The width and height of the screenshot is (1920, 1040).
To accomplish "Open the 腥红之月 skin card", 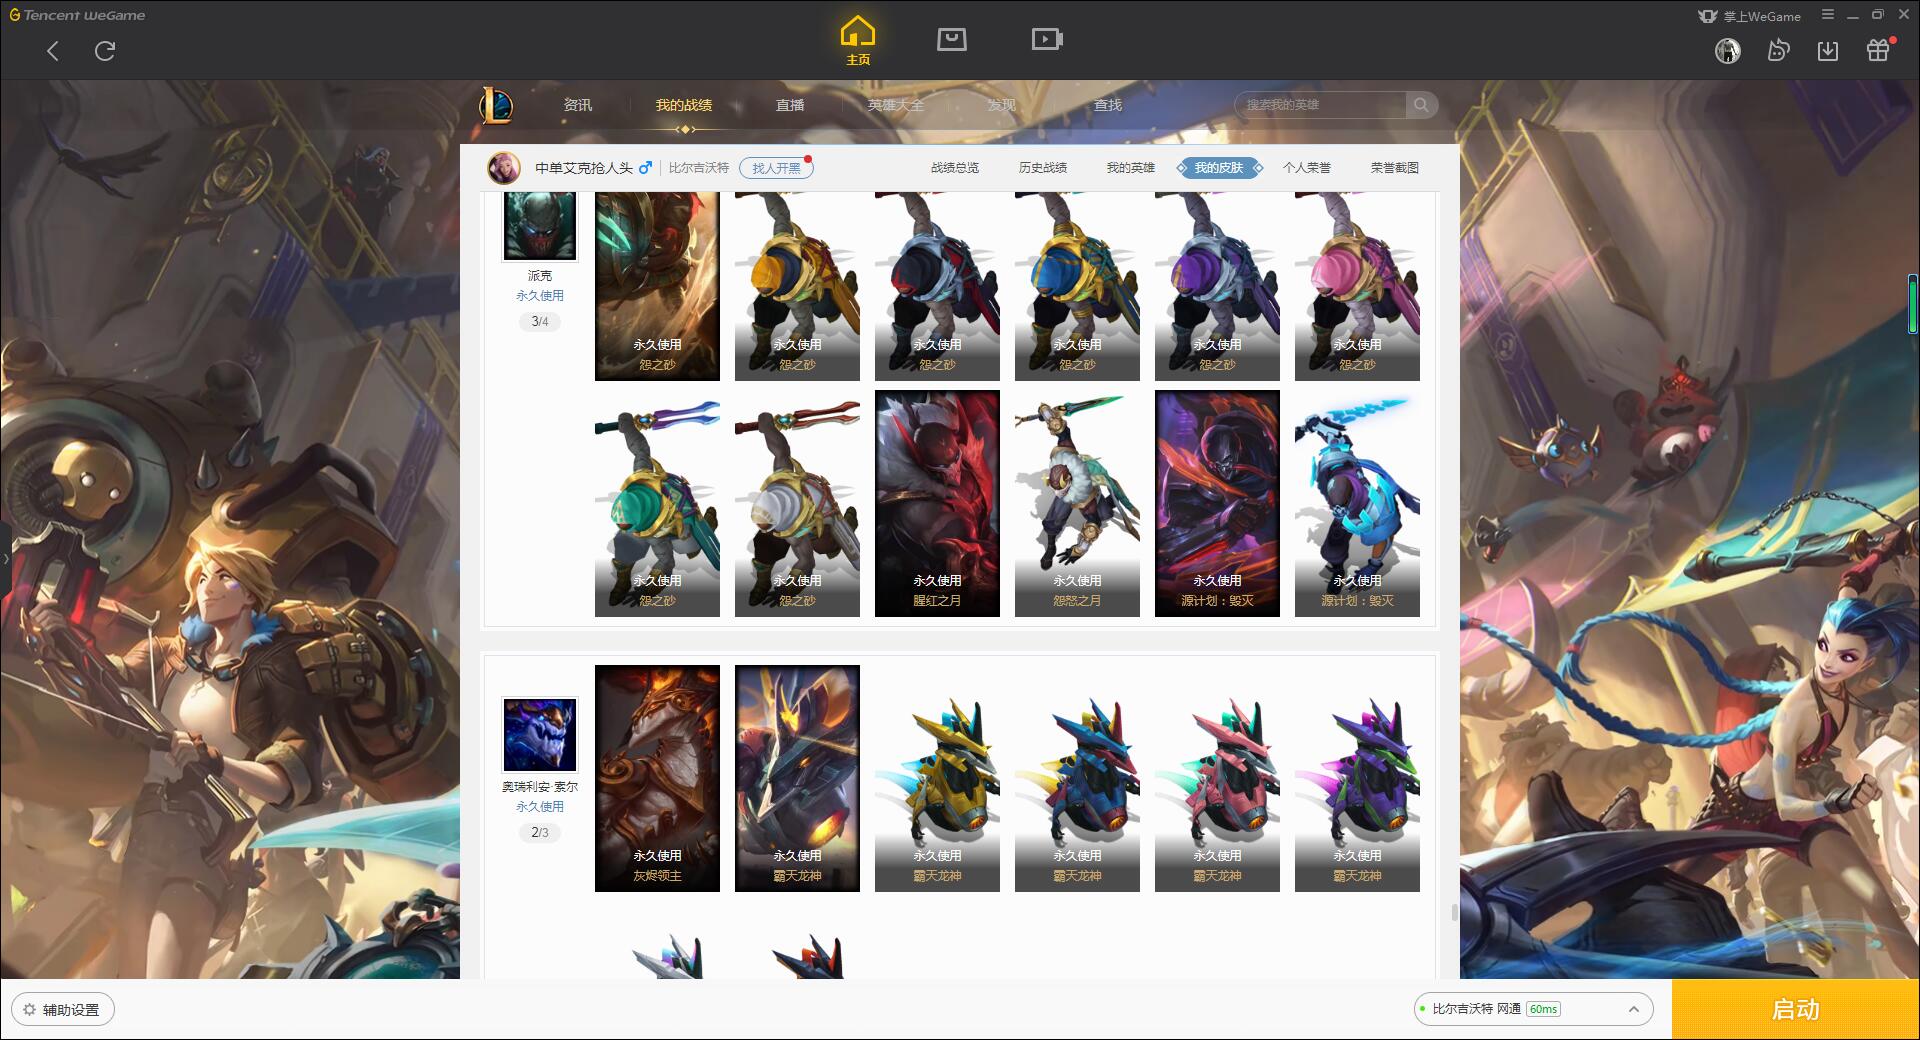I will point(937,503).
